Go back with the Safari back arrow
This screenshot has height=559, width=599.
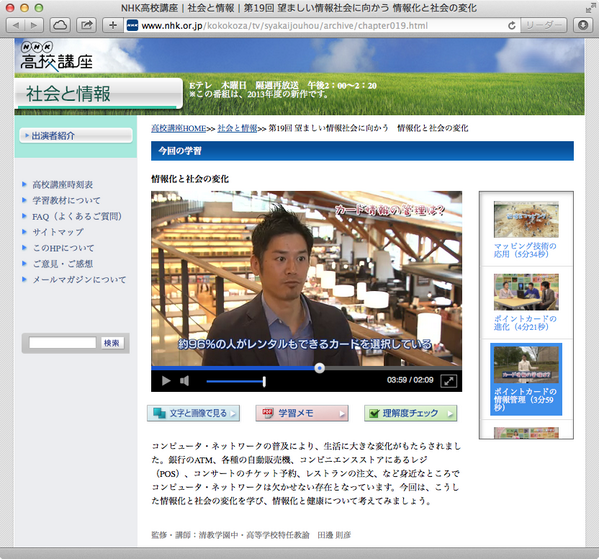point(16,26)
